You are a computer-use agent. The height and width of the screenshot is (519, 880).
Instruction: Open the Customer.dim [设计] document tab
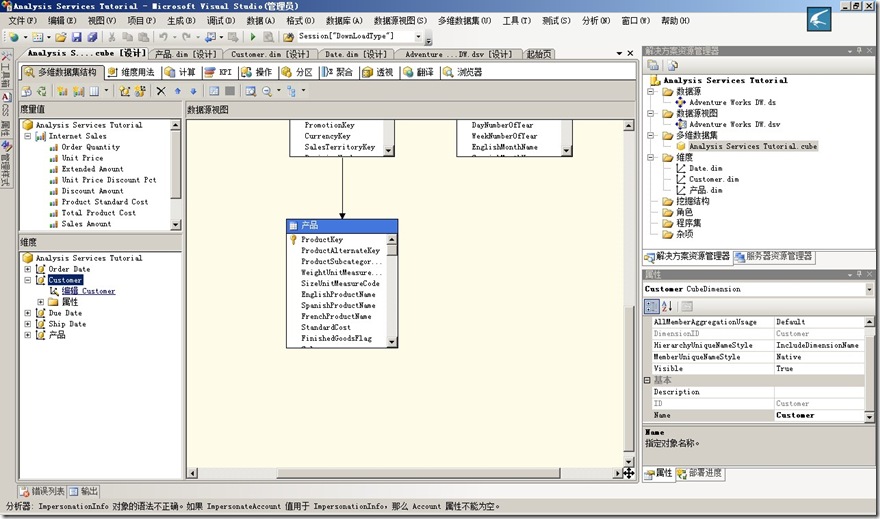(x=270, y=54)
